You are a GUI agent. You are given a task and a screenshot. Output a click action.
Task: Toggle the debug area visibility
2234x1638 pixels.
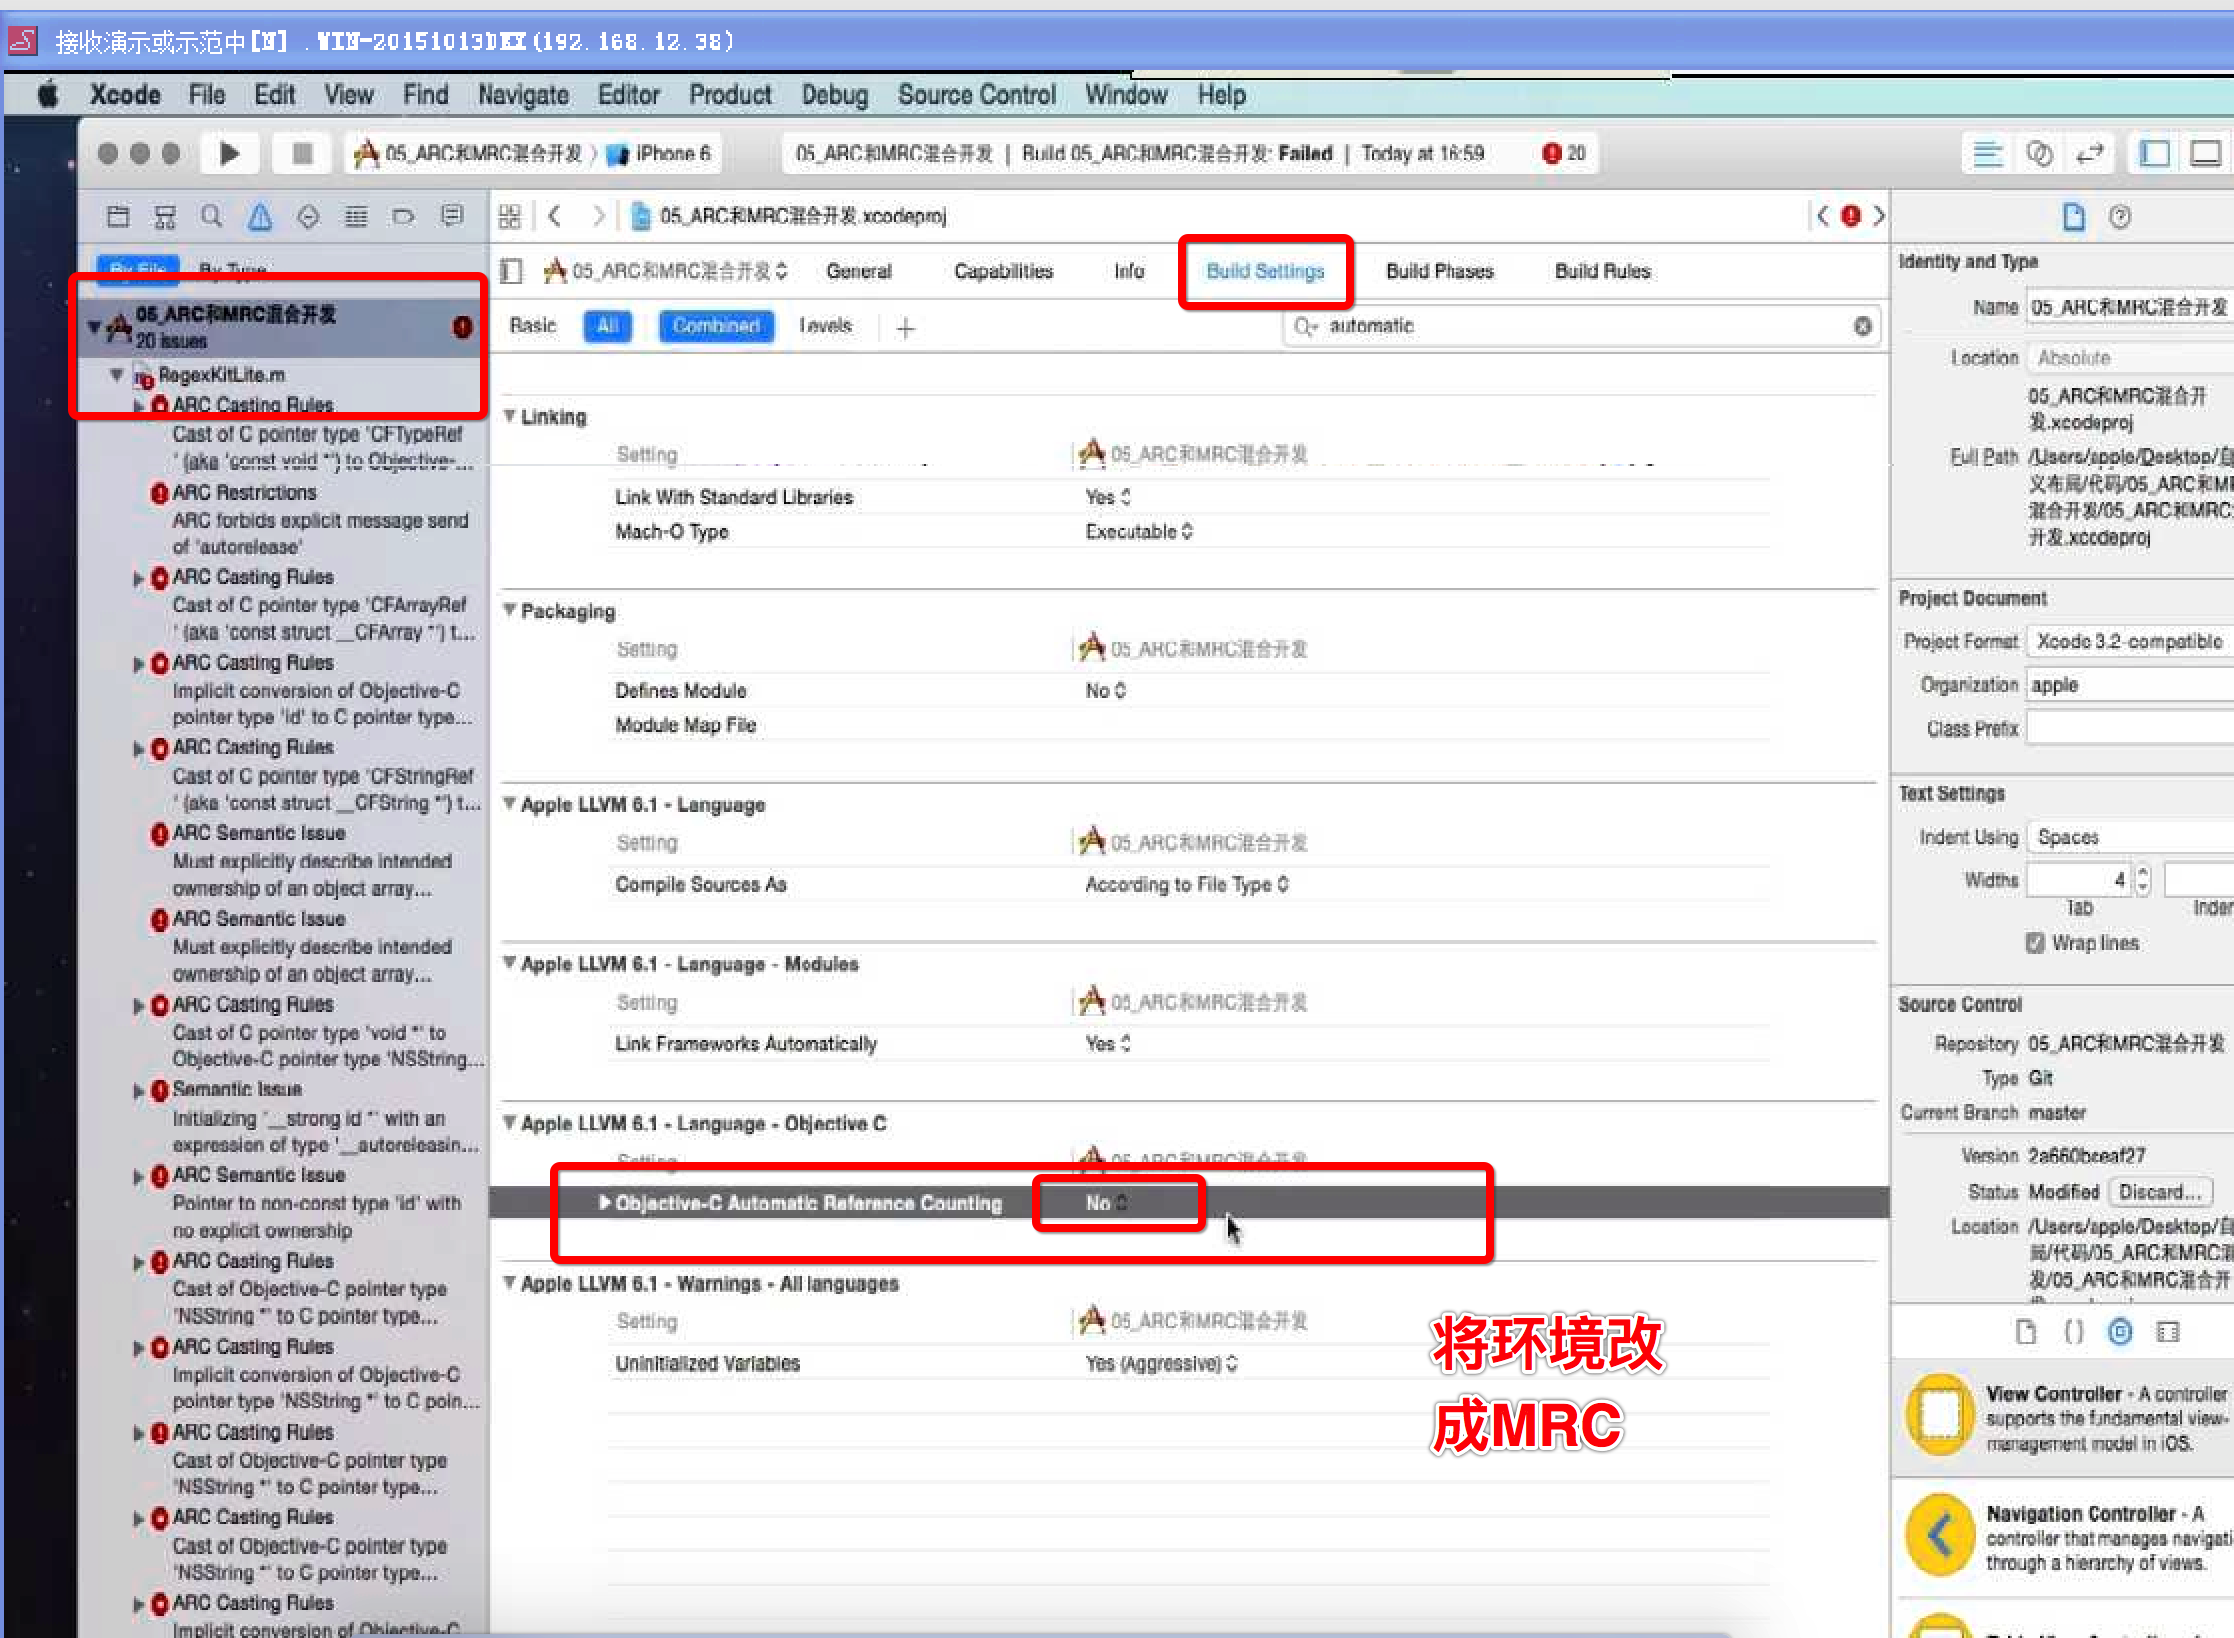(x=2205, y=154)
